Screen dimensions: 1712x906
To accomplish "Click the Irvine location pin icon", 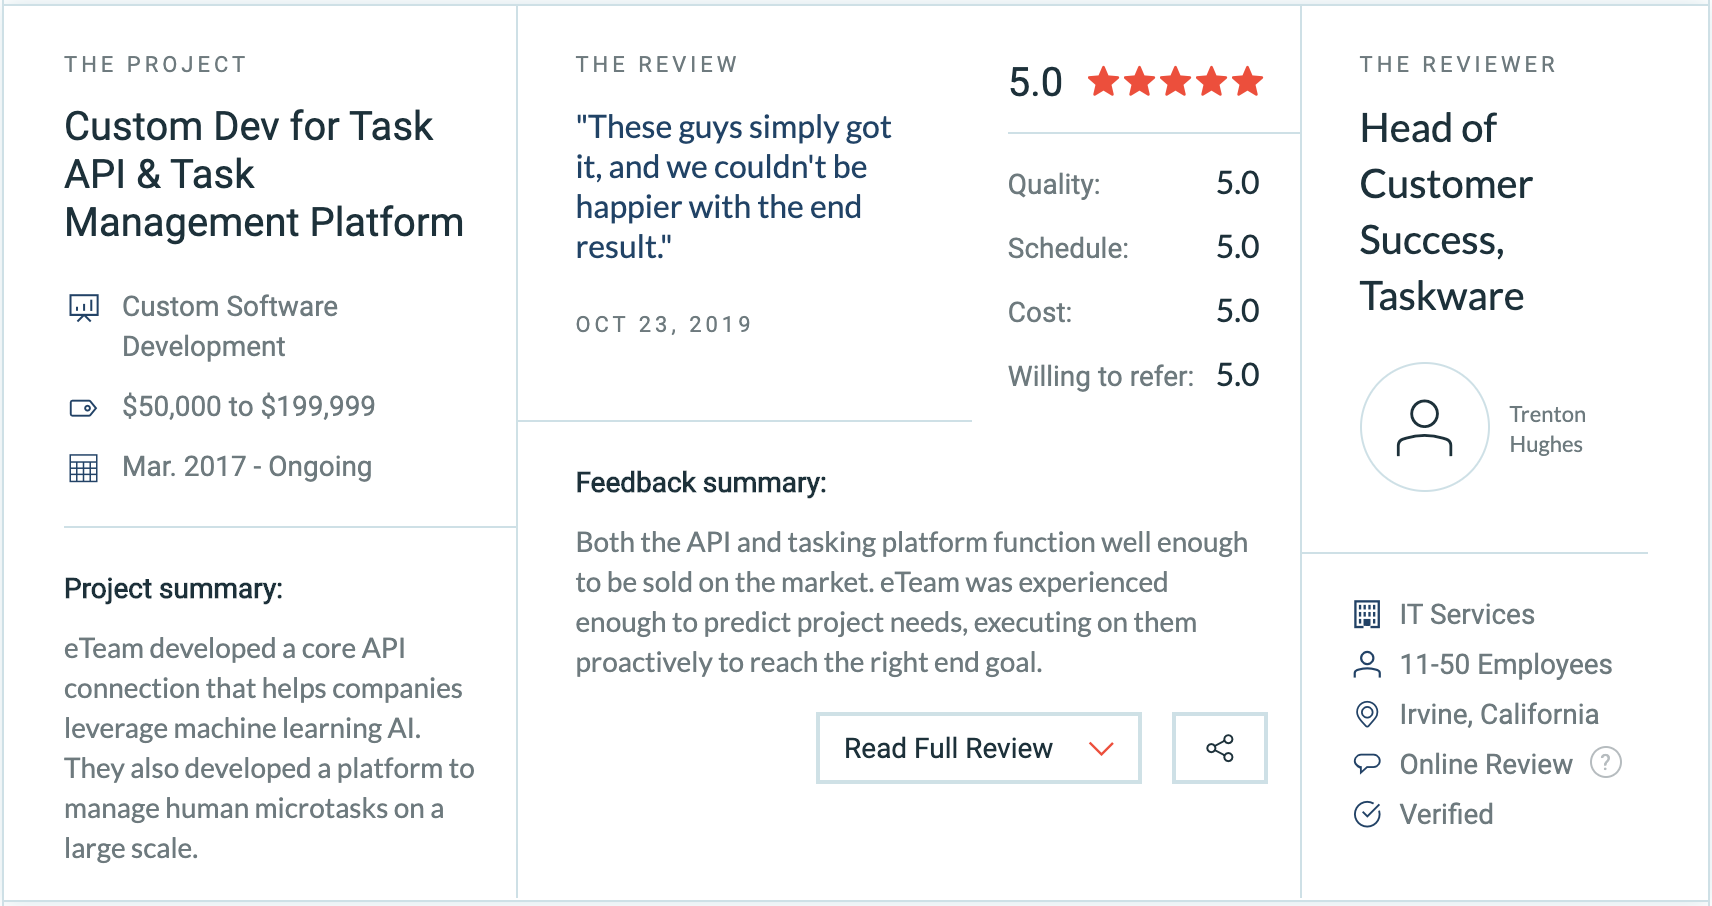I will (x=1367, y=714).
